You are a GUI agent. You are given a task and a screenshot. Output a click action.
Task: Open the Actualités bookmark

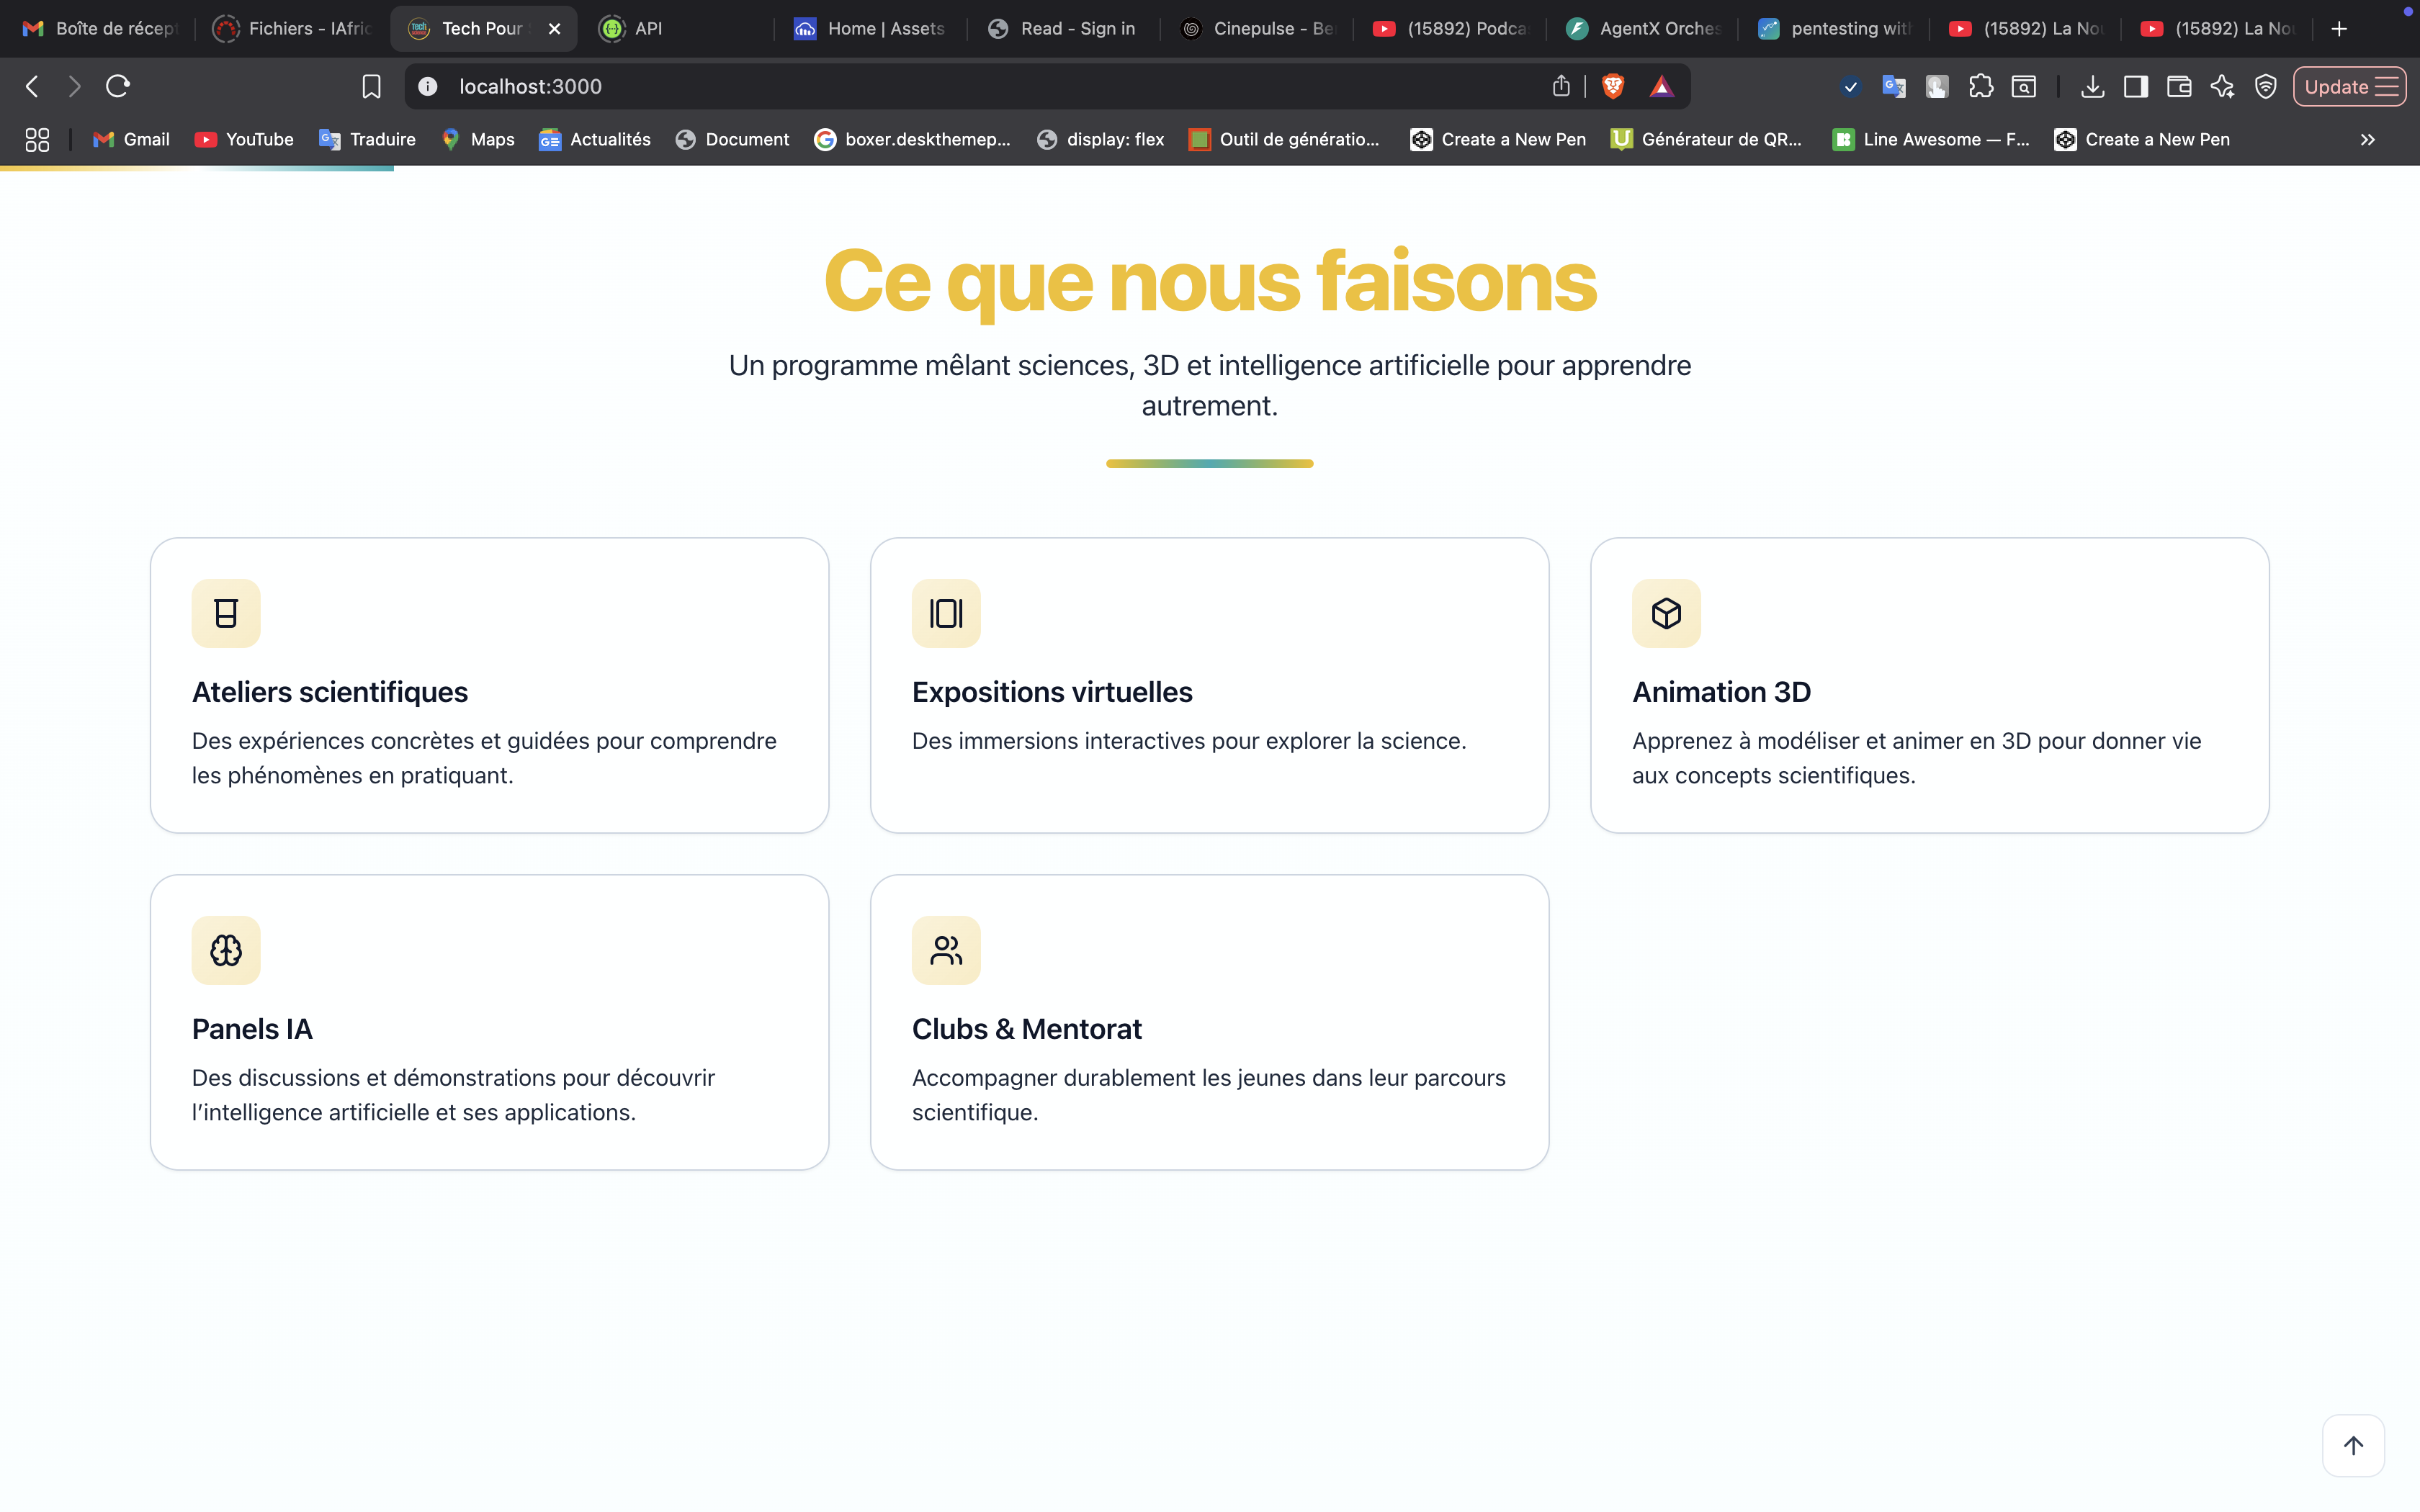[595, 139]
